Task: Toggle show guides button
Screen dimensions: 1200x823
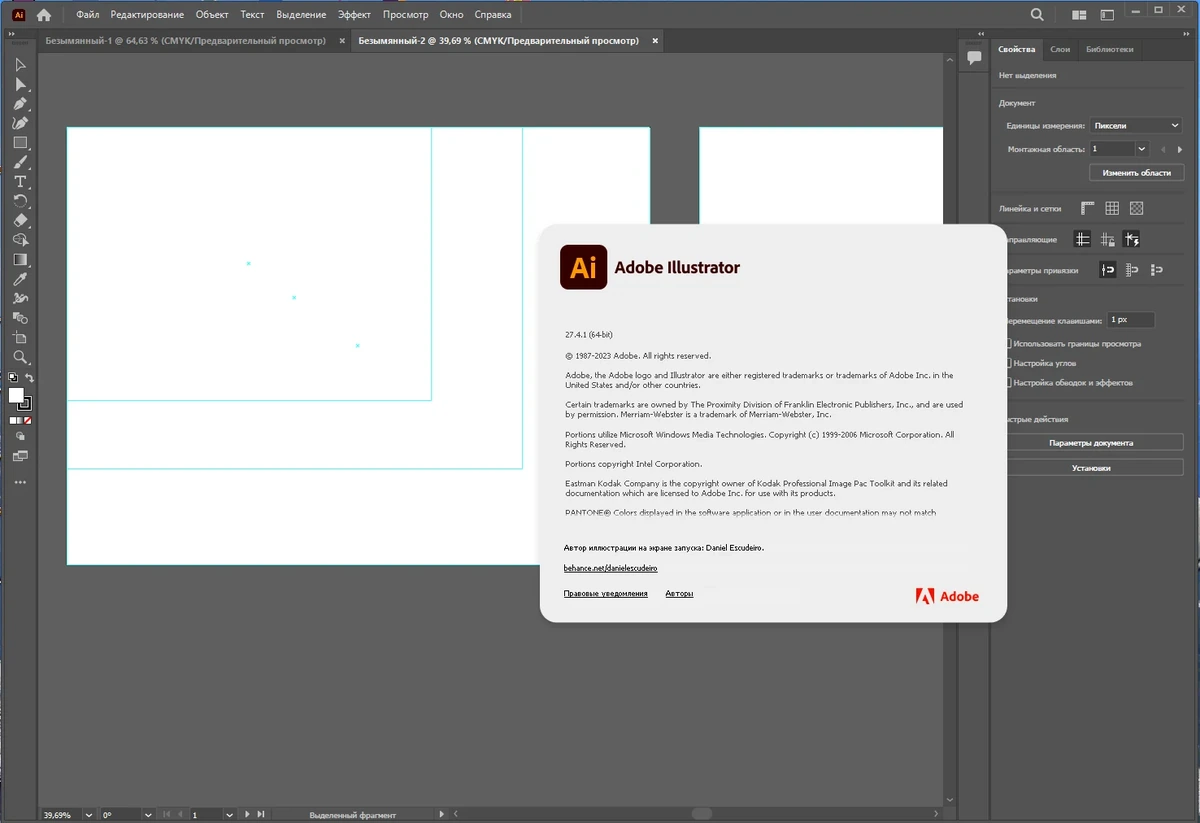Action: (x=1082, y=239)
